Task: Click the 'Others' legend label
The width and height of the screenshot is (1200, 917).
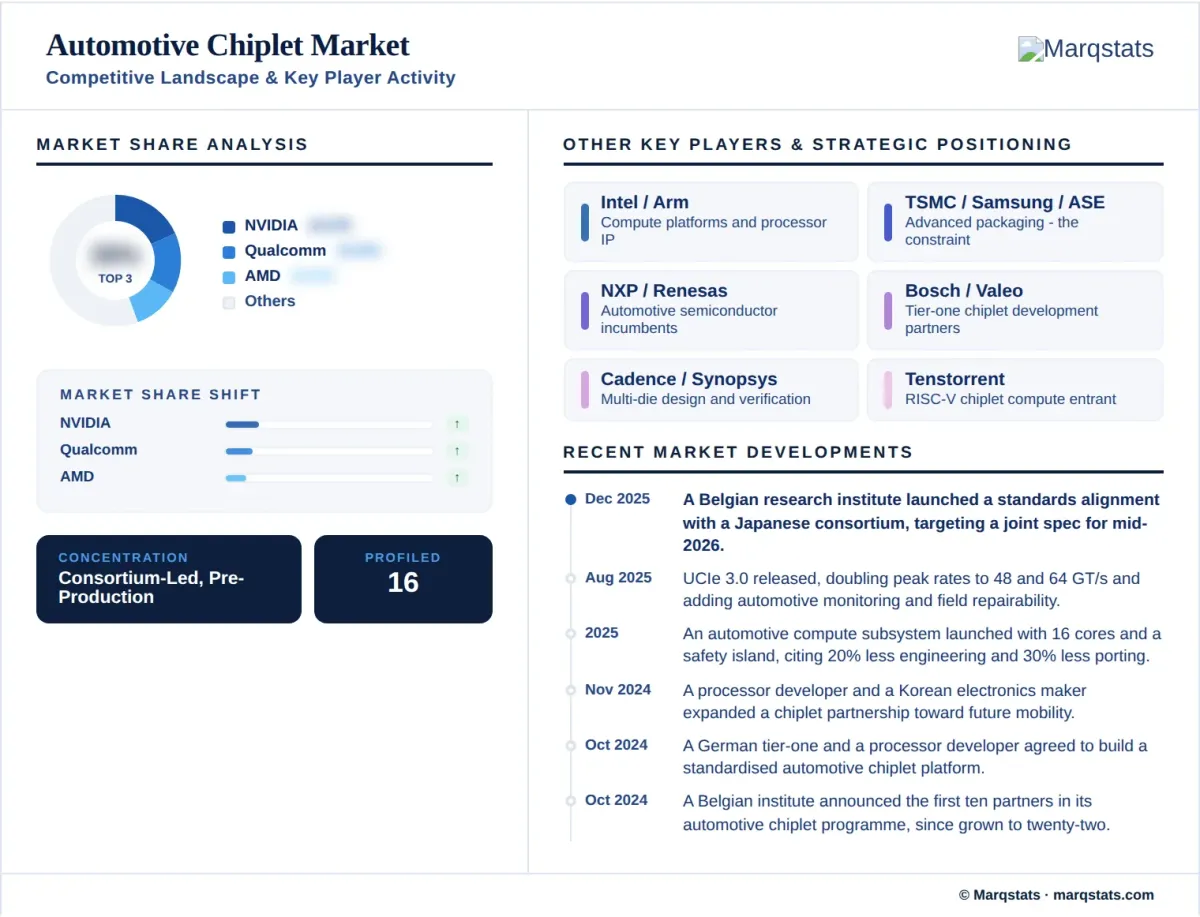Action: [x=270, y=301]
